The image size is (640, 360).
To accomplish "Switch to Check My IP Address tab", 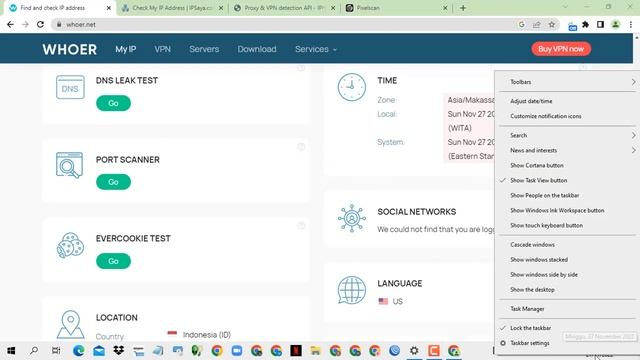I will point(171,8).
